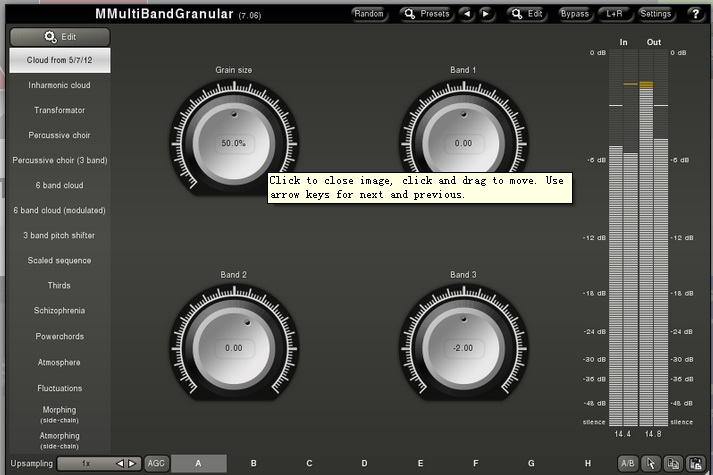Image resolution: width=713 pixels, height=475 pixels.
Task: Select the Morphing (side-chain) preset
Action: pos(60,414)
